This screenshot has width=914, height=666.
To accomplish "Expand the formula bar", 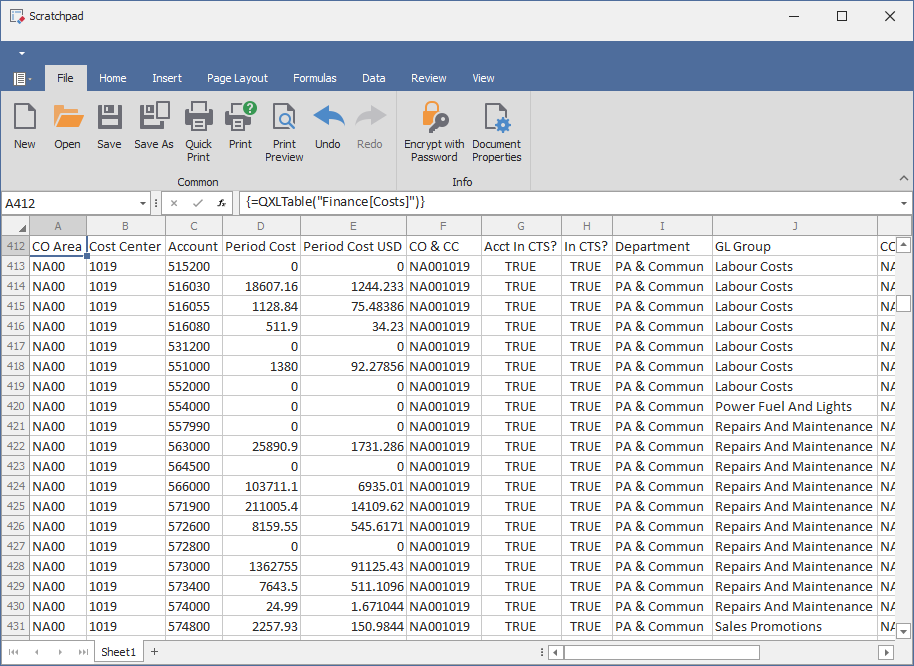I will pyautogui.click(x=904, y=203).
